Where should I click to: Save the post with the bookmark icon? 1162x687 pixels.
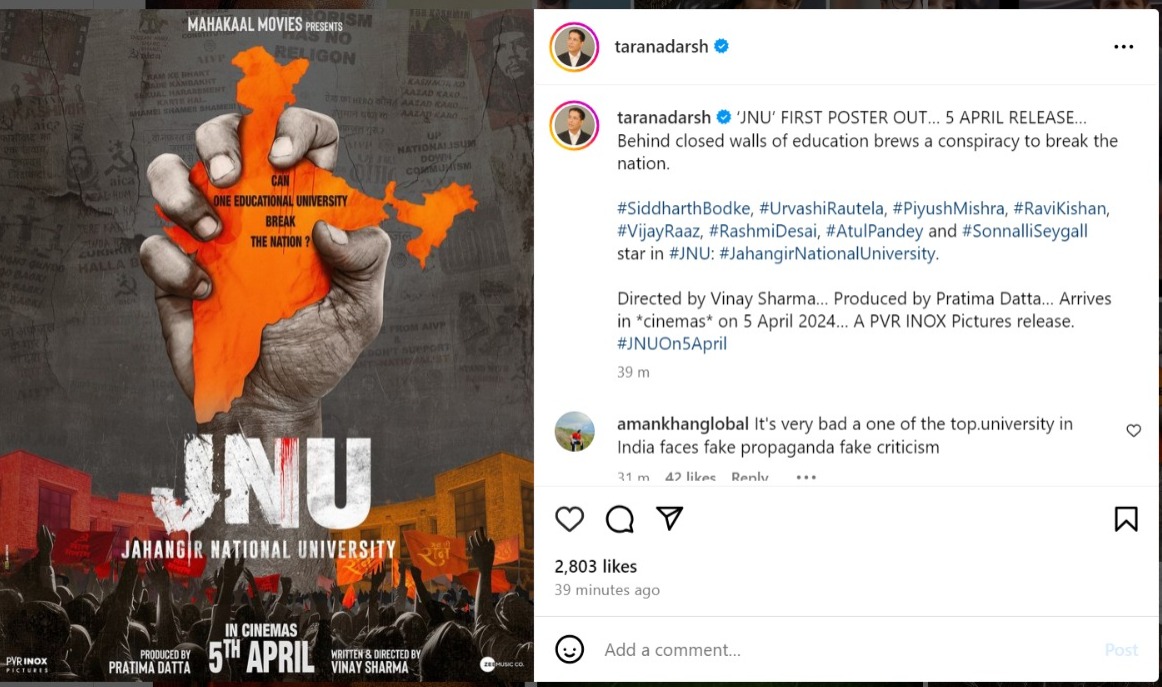(x=1126, y=519)
